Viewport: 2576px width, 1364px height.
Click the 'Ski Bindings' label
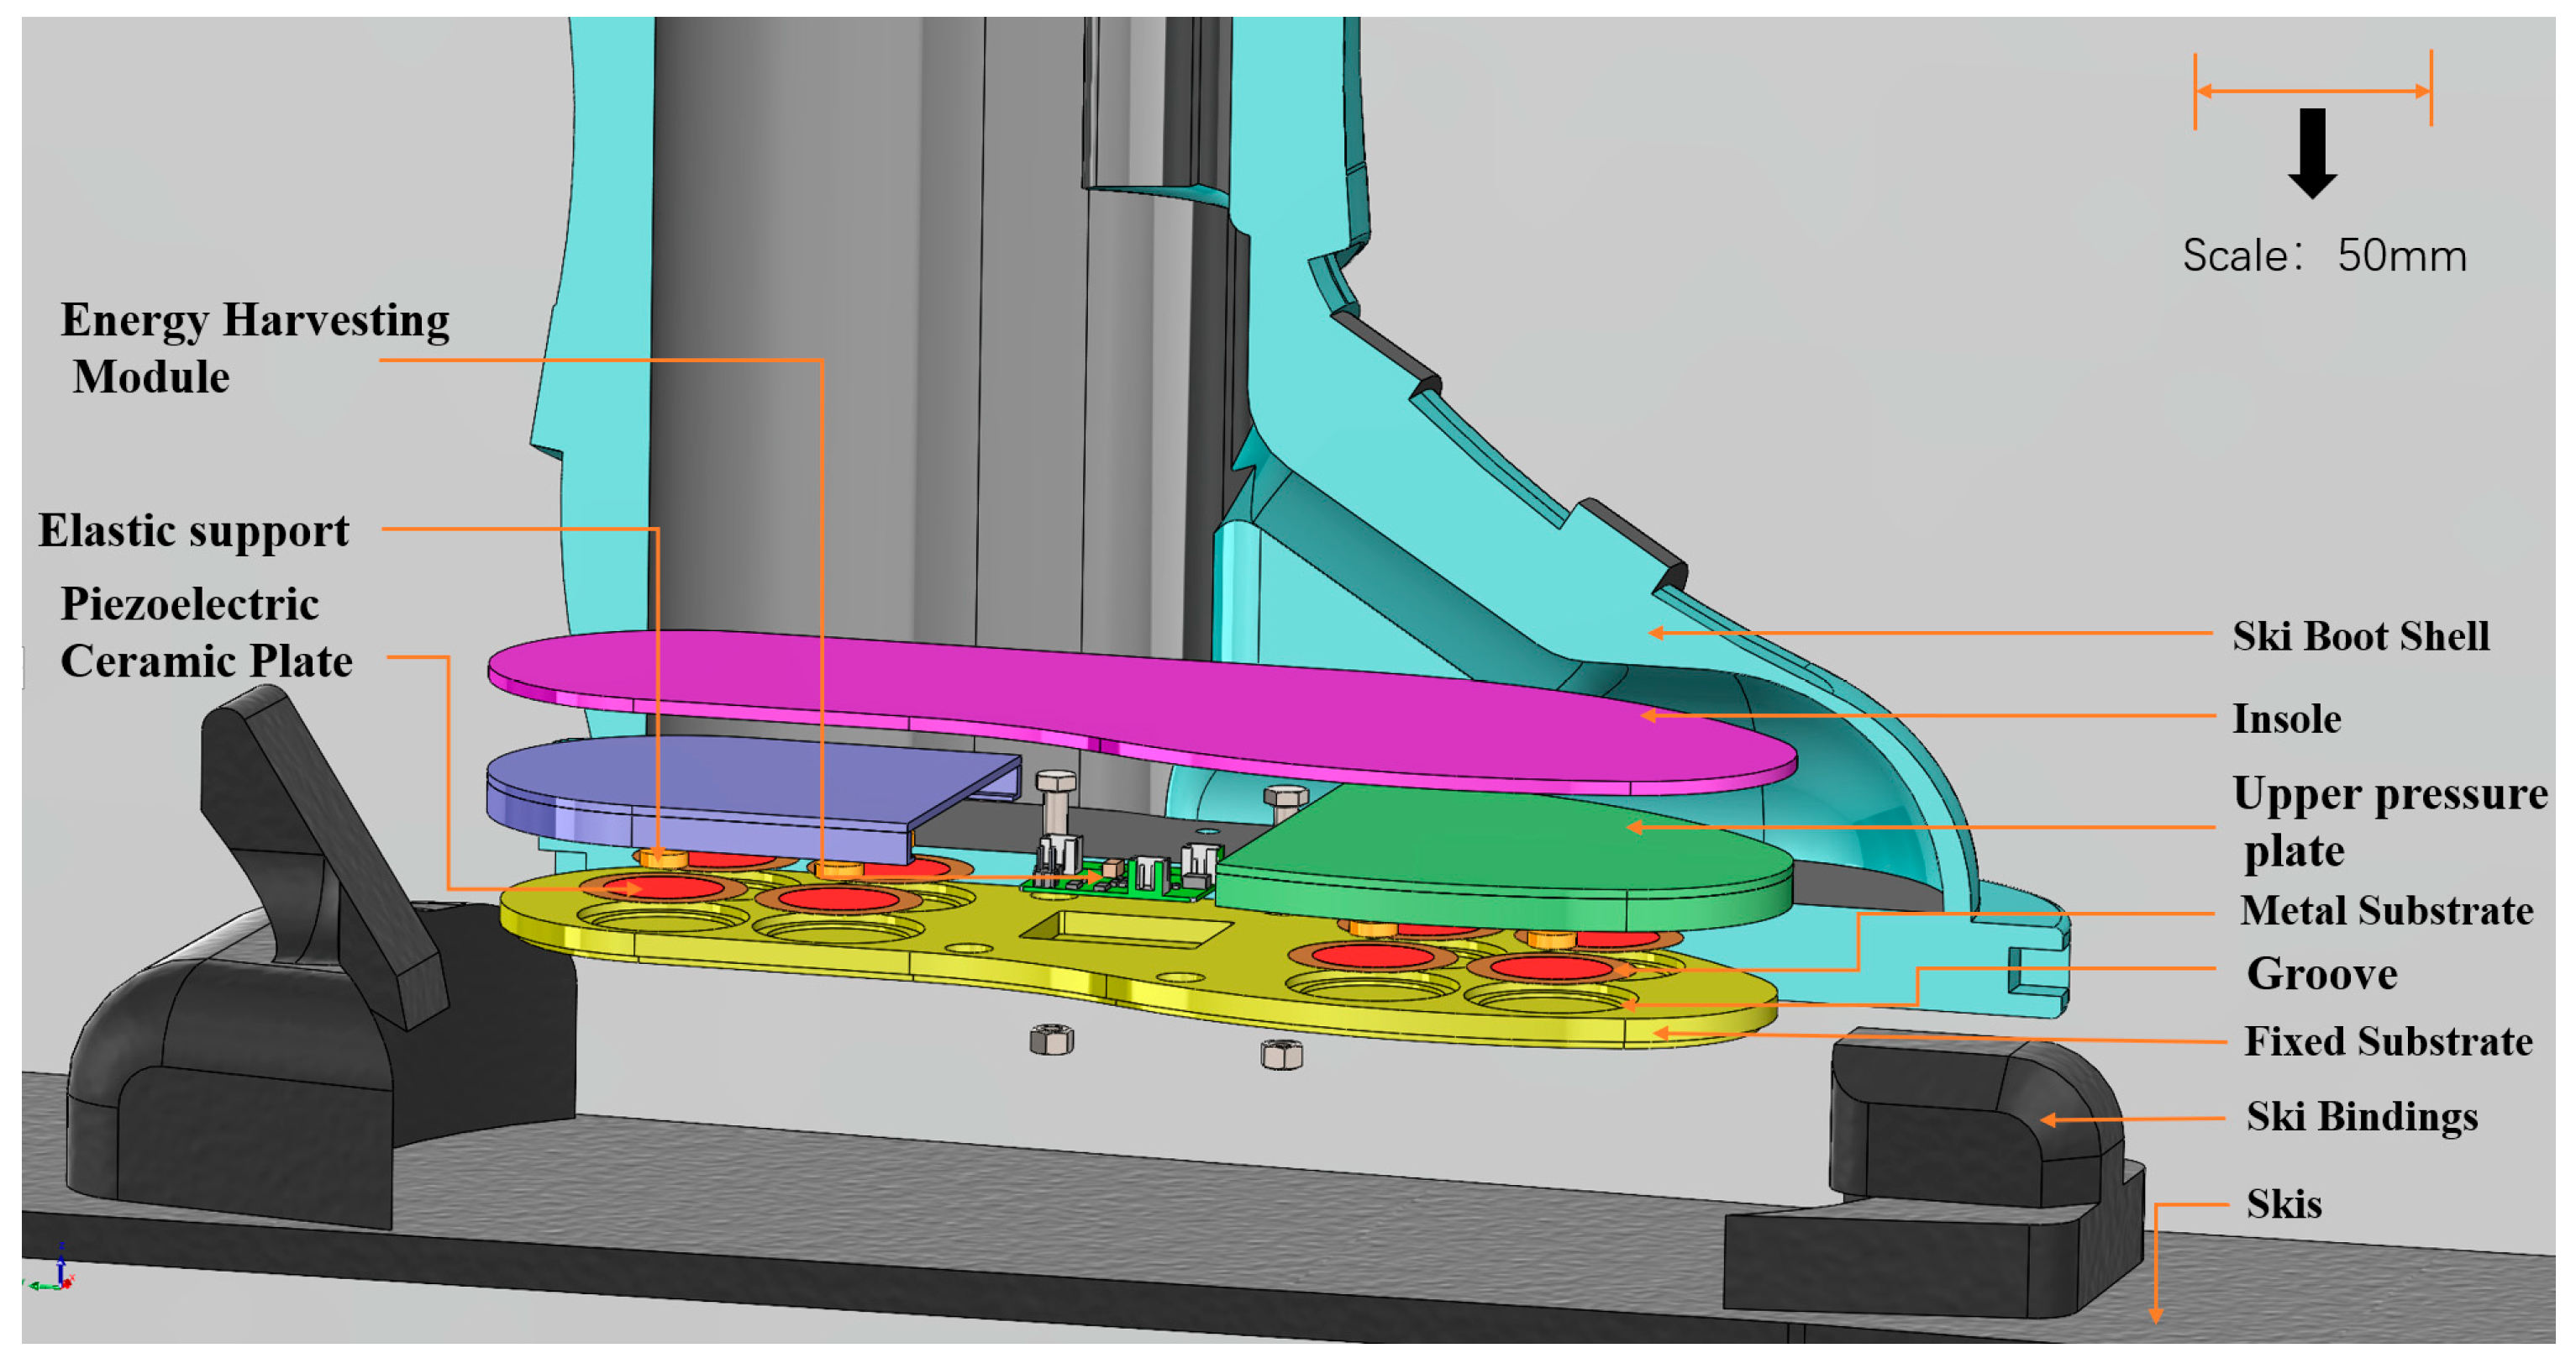(x=2361, y=1117)
